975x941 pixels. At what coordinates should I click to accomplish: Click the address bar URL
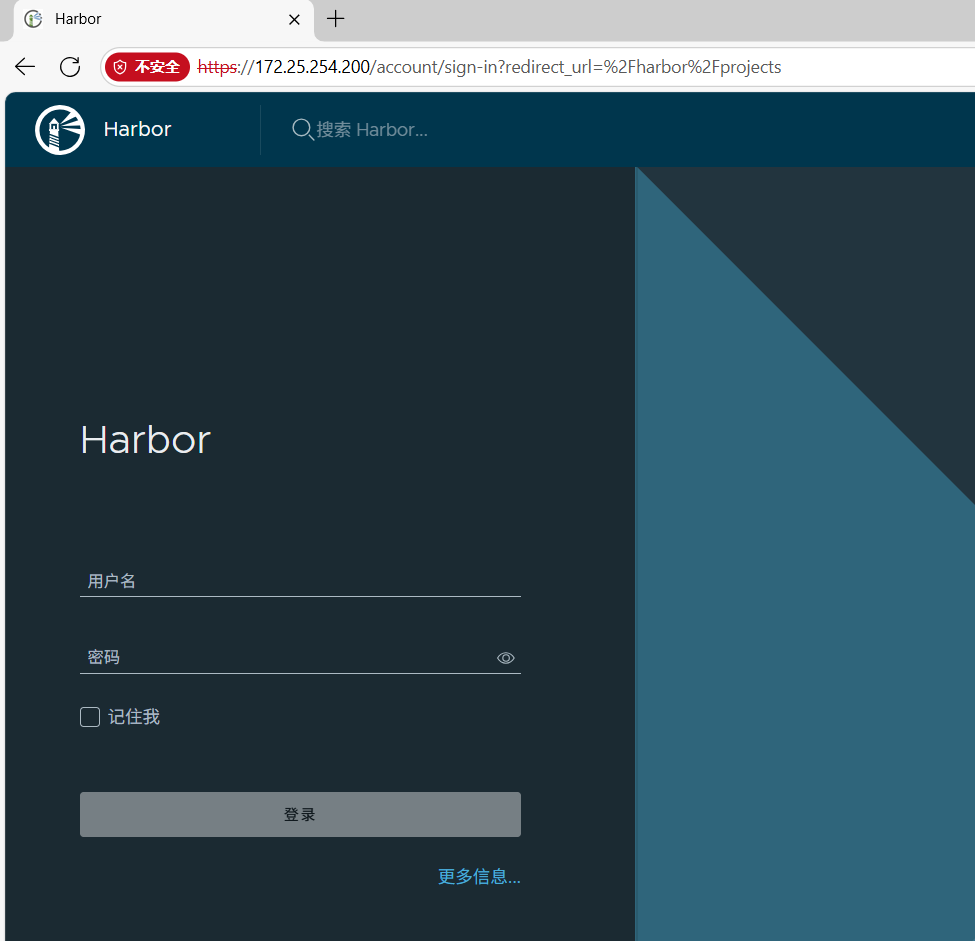[x=489, y=67]
